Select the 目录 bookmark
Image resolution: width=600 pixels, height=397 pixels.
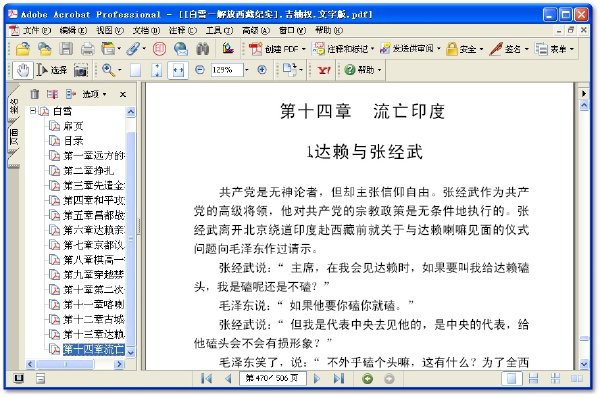point(73,141)
